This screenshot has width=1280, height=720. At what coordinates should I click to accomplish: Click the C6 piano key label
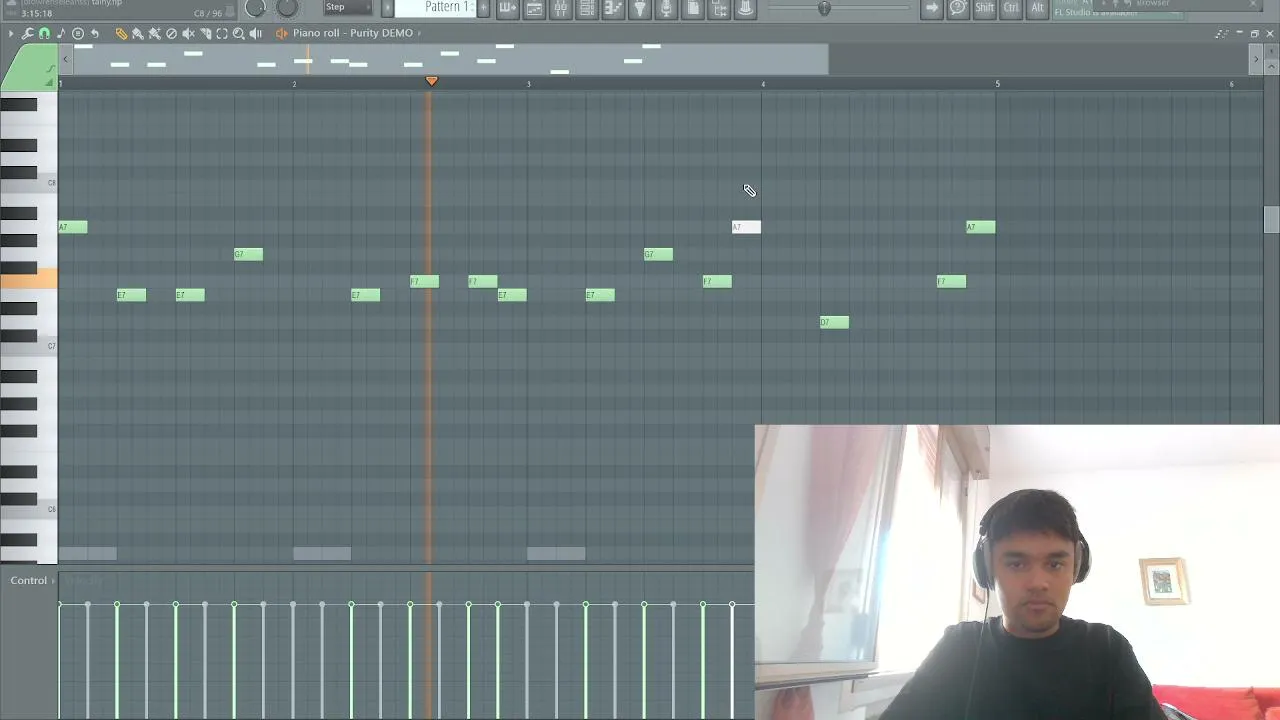[52, 509]
